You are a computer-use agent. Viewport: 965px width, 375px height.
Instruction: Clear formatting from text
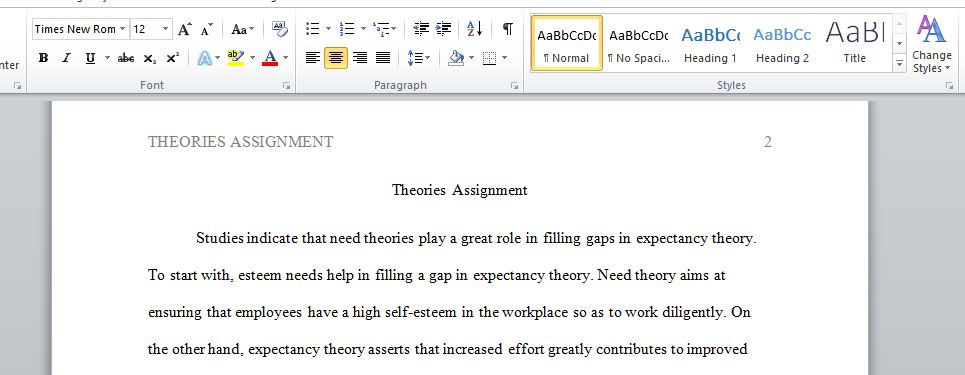(279, 29)
